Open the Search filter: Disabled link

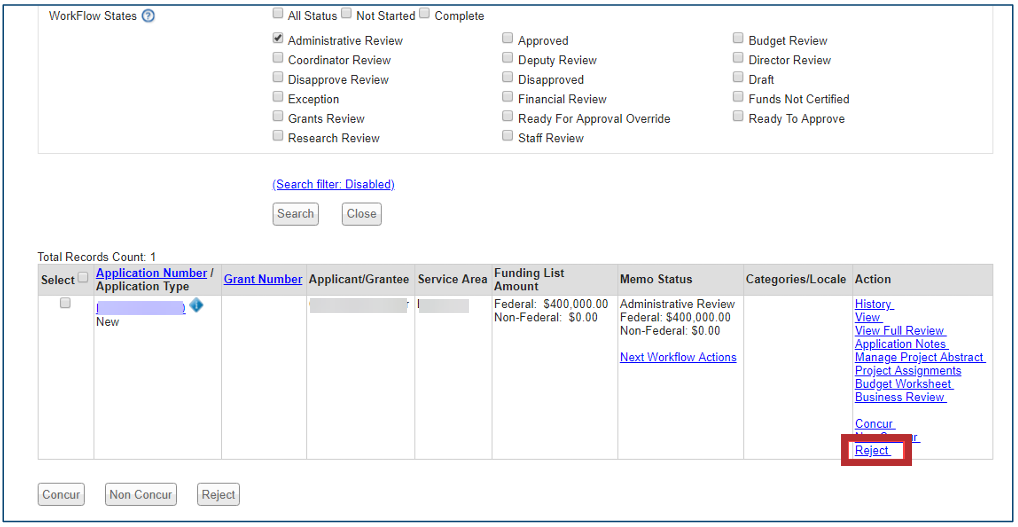point(333,184)
